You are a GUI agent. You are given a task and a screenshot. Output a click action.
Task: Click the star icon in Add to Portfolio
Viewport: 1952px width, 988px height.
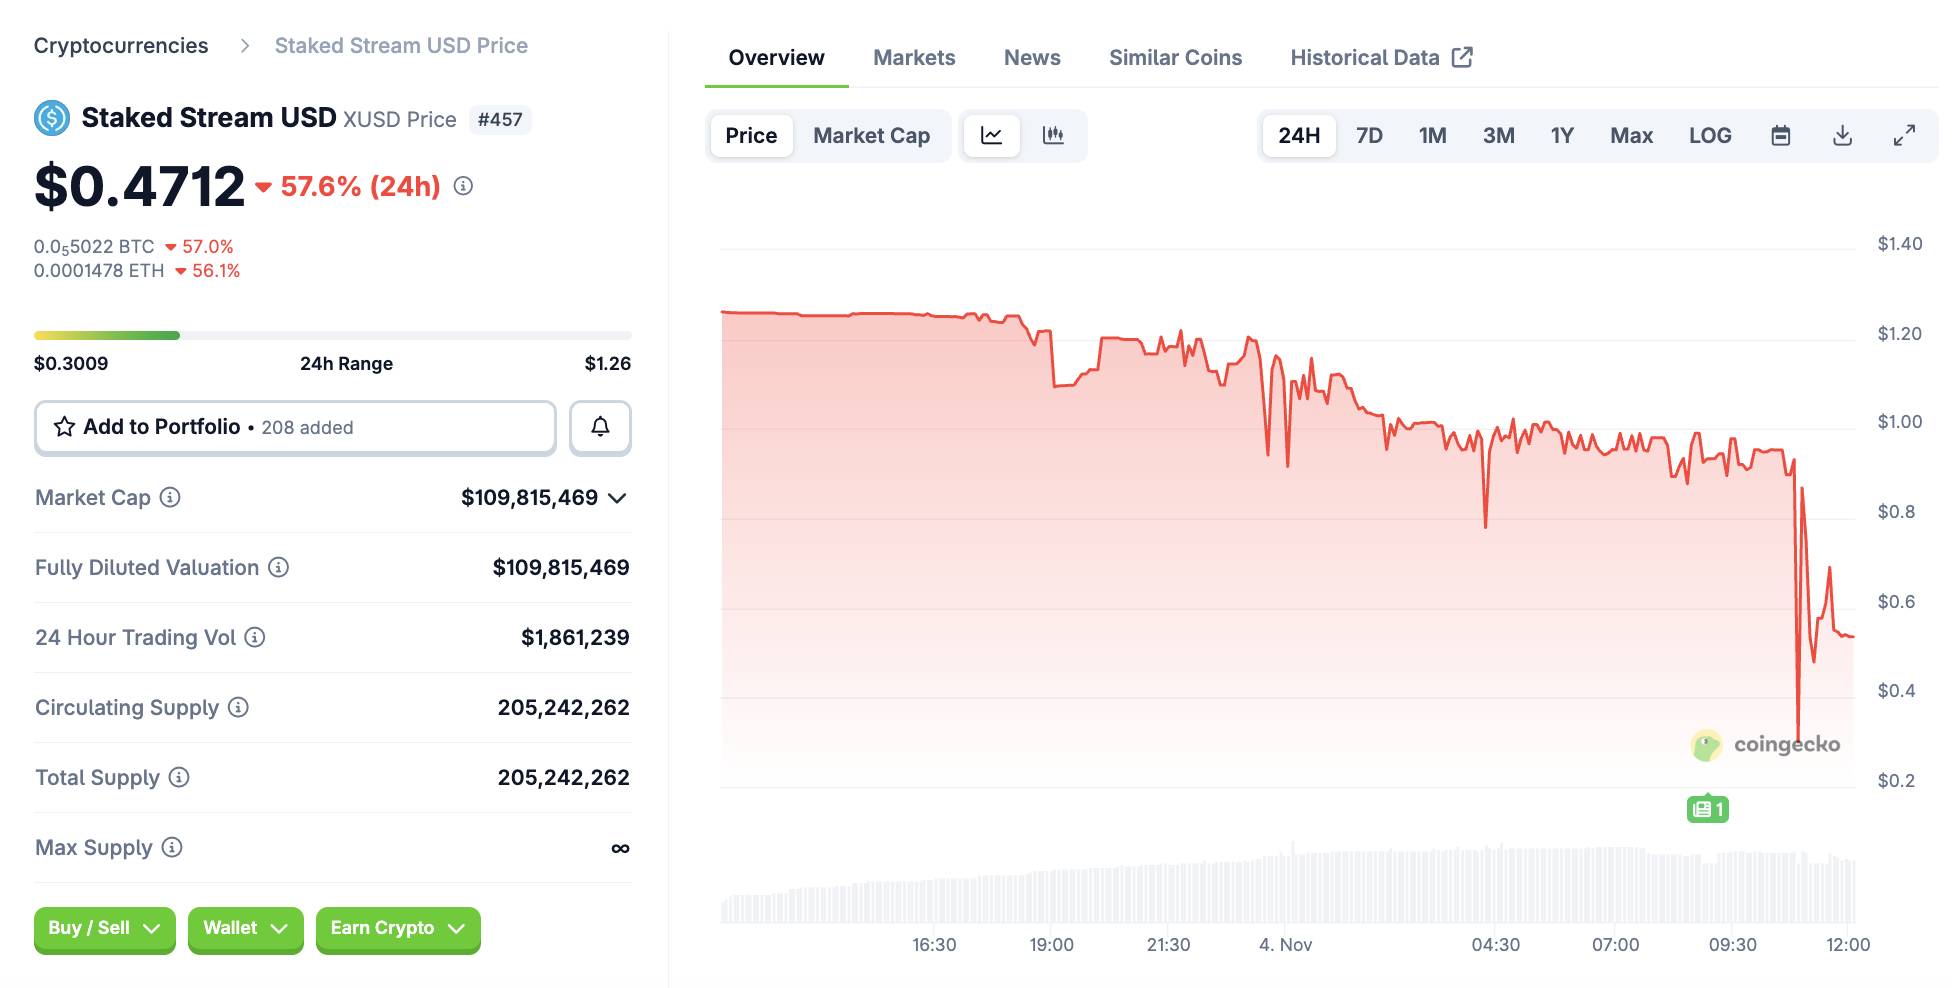[x=63, y=426]
